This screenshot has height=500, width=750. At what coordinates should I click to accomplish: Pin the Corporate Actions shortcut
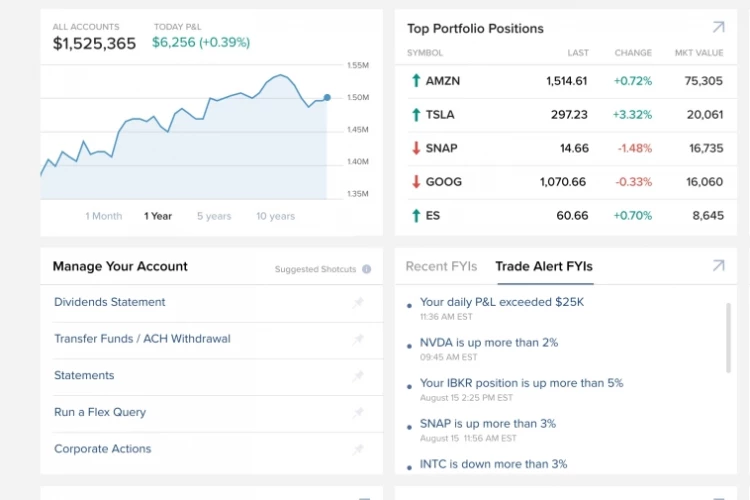point(358,449)
